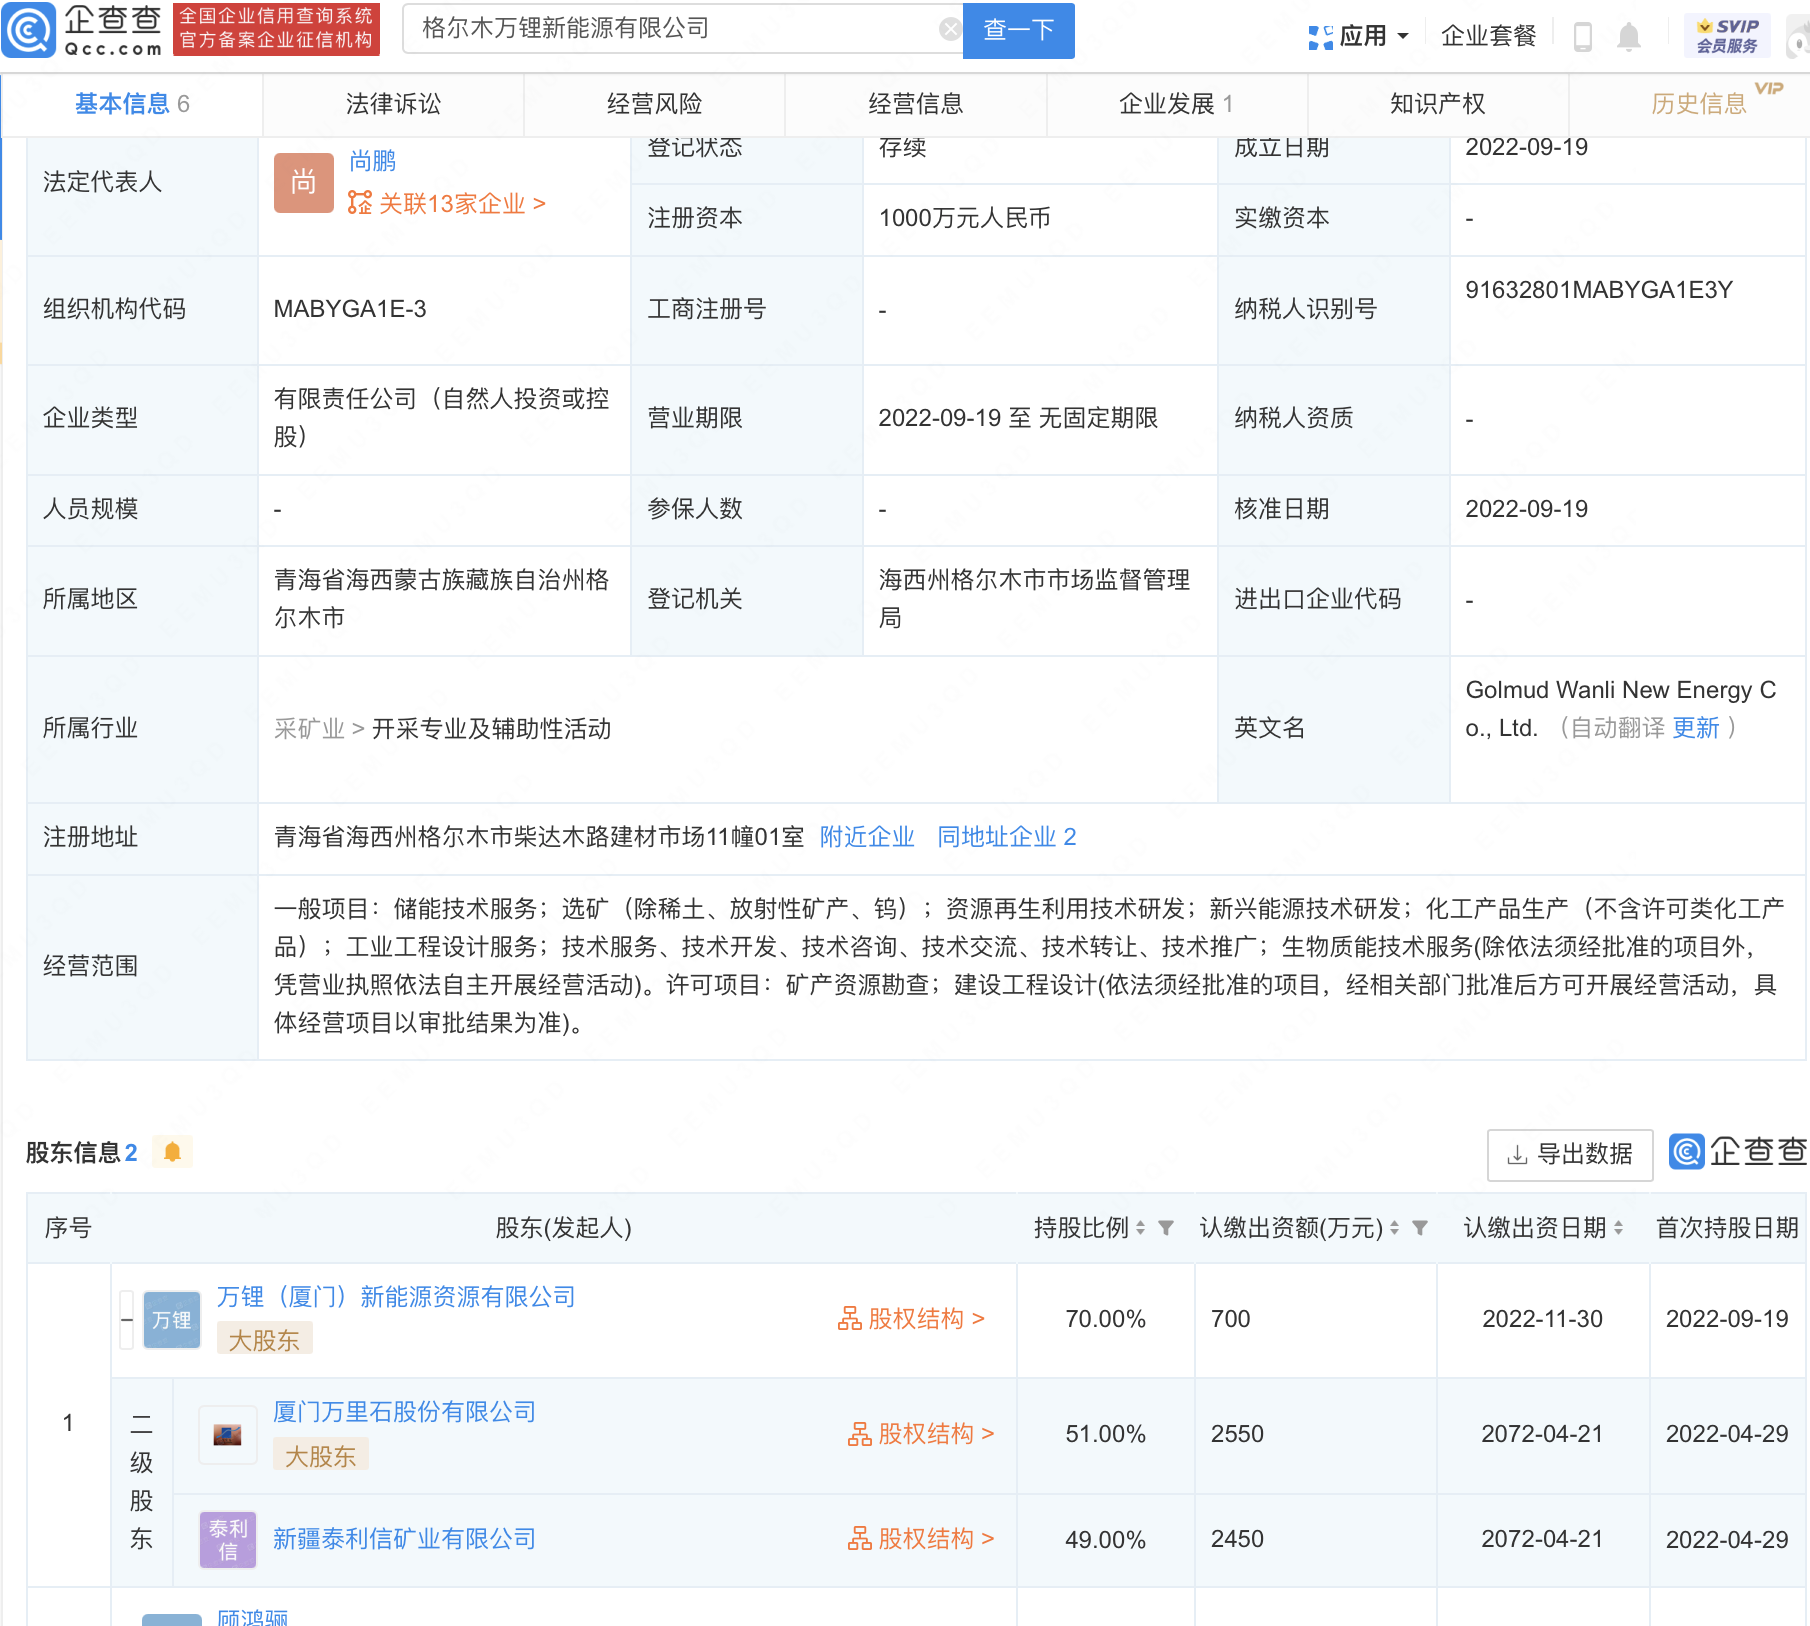This screenshot has width=1810, height=1626.
Task: Open 新疆泰利信矿业有限公司 link
Action: click(x=404, y=1539)
